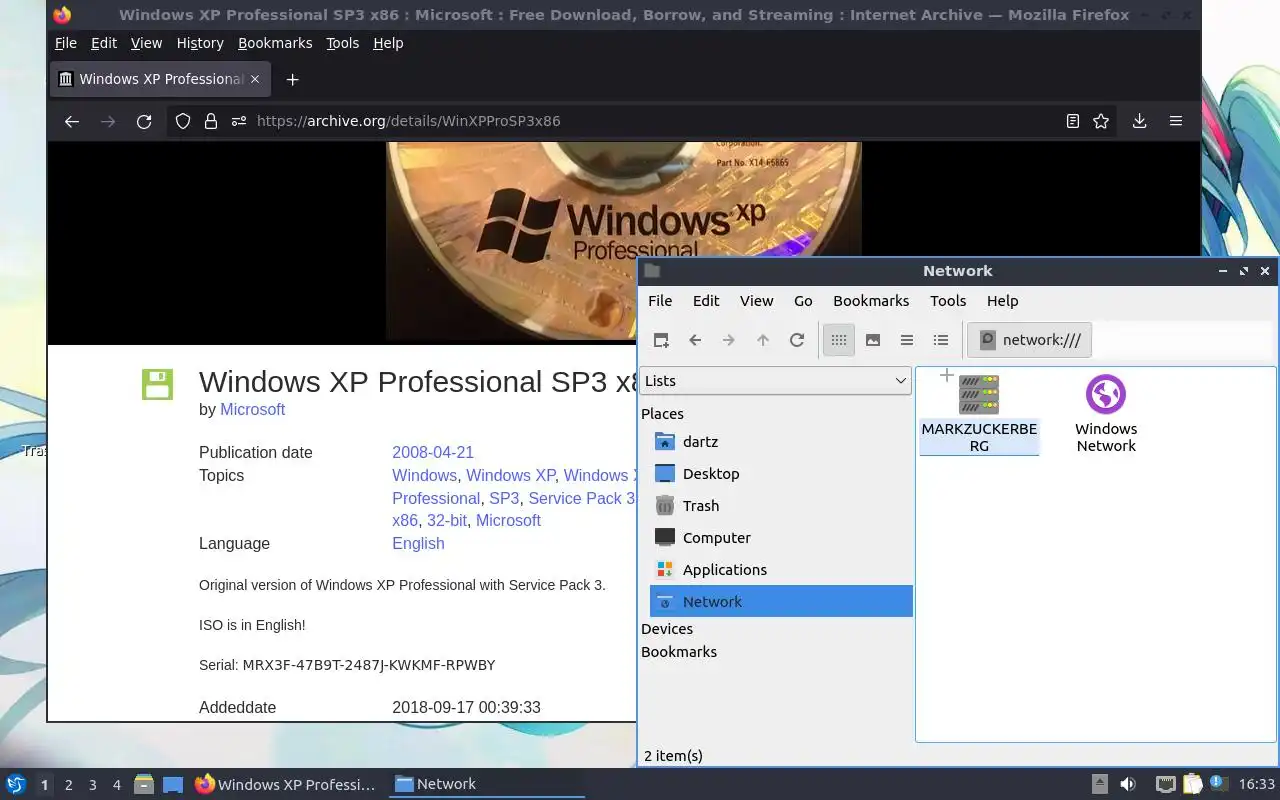This screenshot has height=800, width=1280.
Task: Switch to detailed list view
Action: pyautogui.click(x=941, y=340)
